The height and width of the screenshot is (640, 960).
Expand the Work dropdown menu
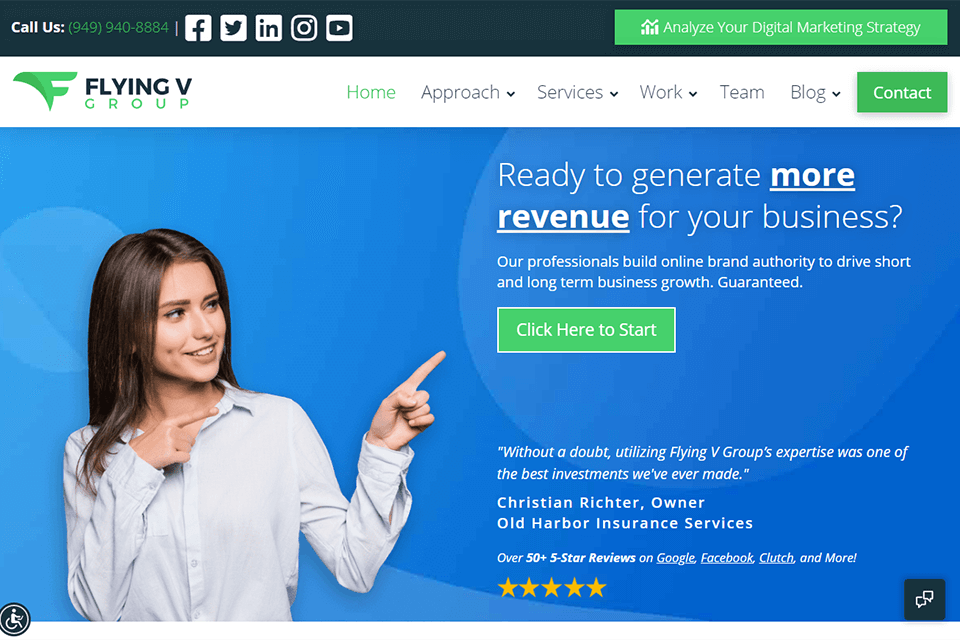[x=668, y=92]
